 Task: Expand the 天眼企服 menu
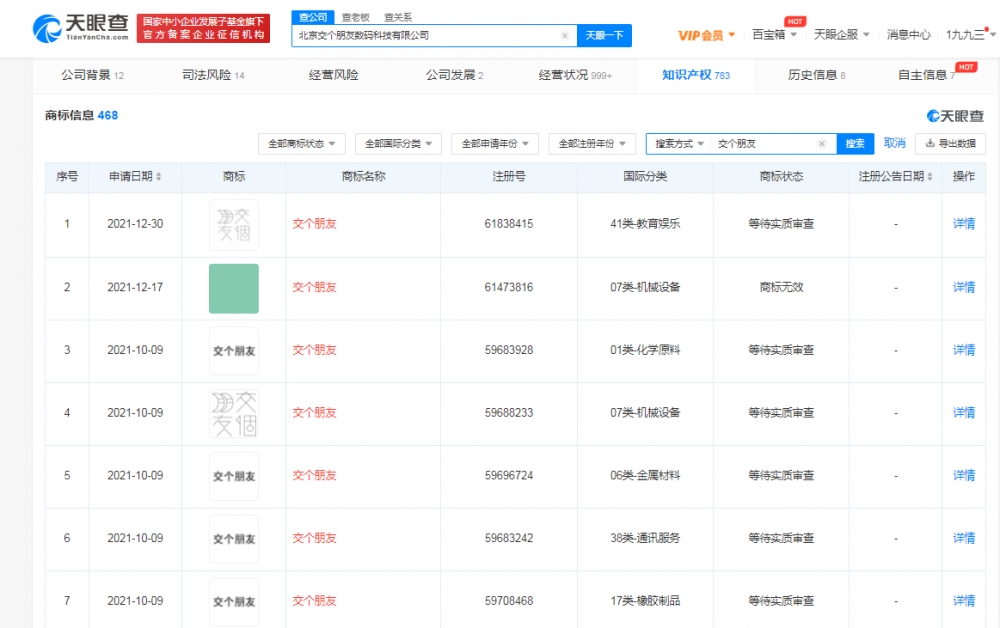point(841,34)
